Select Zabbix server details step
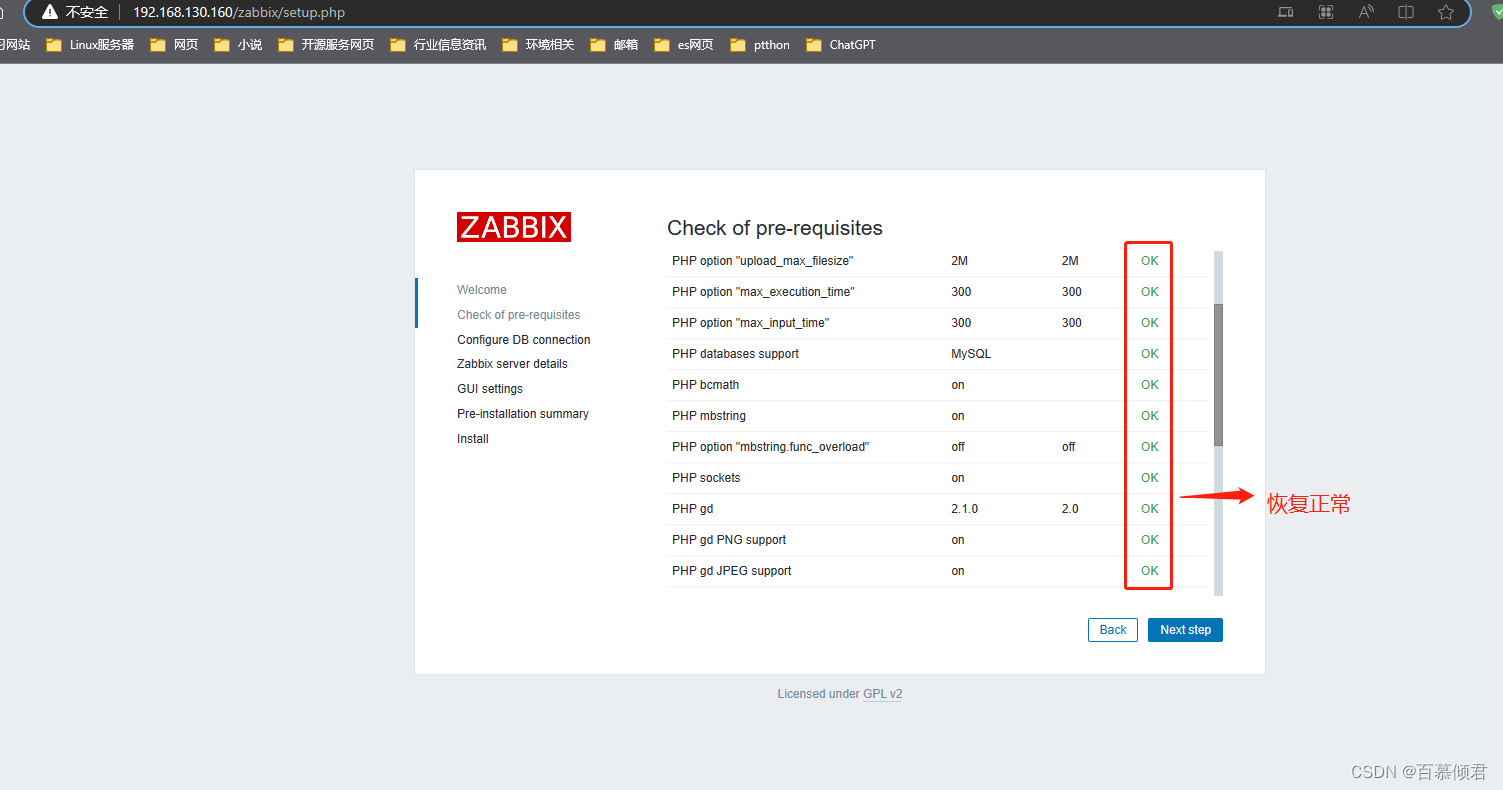 (512, 364)
